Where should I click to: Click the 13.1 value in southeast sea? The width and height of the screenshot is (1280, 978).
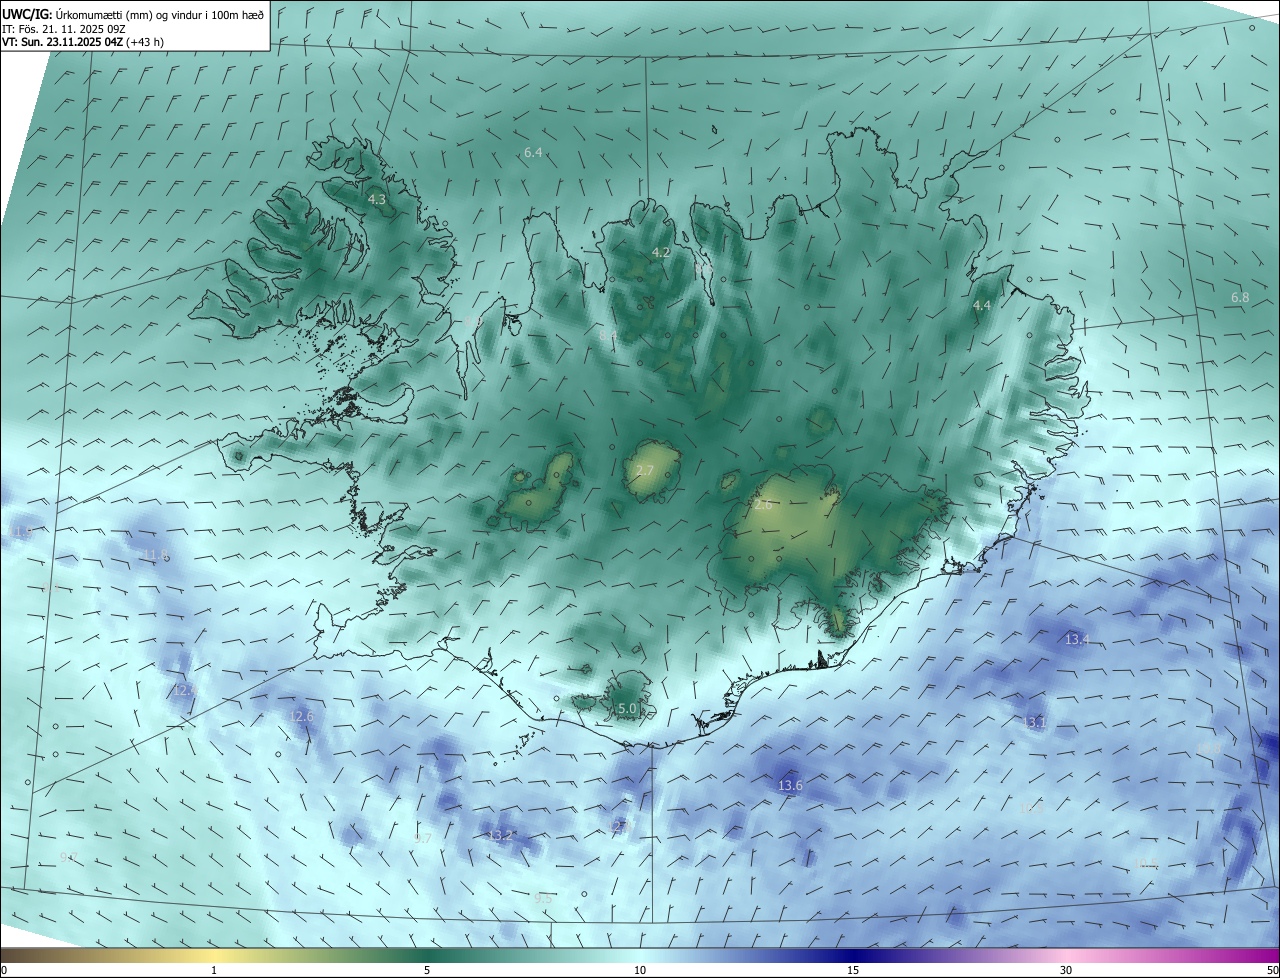tap(1034, 722)
